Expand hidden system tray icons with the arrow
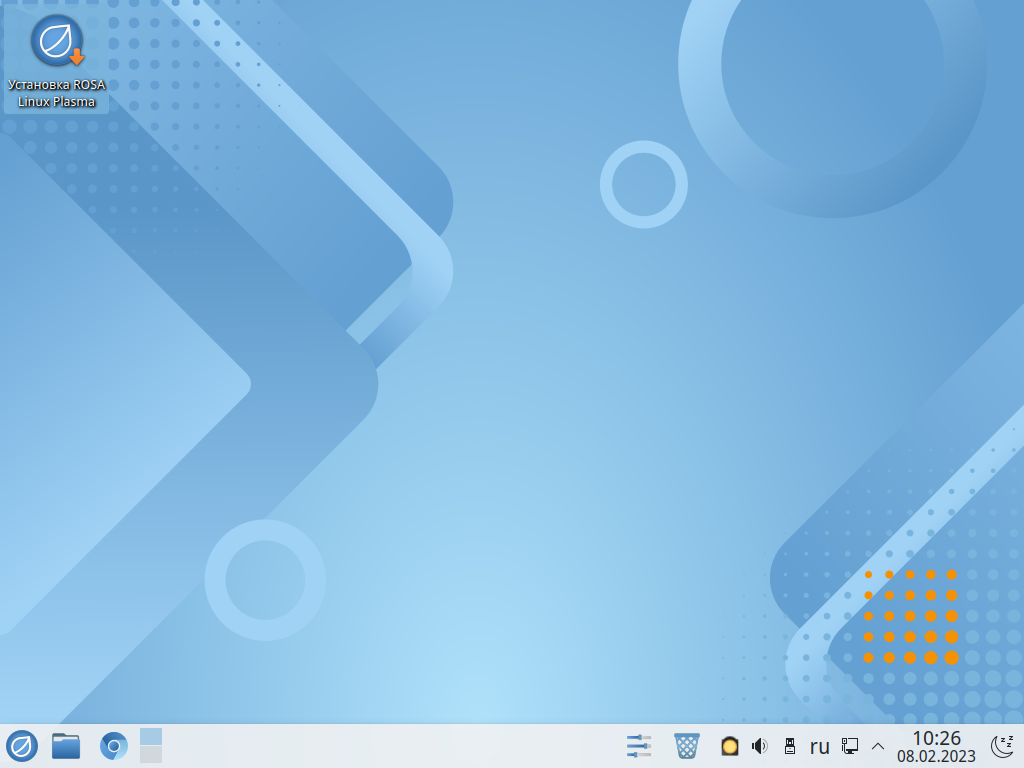The image size is (1024, 768). point(878,746)
